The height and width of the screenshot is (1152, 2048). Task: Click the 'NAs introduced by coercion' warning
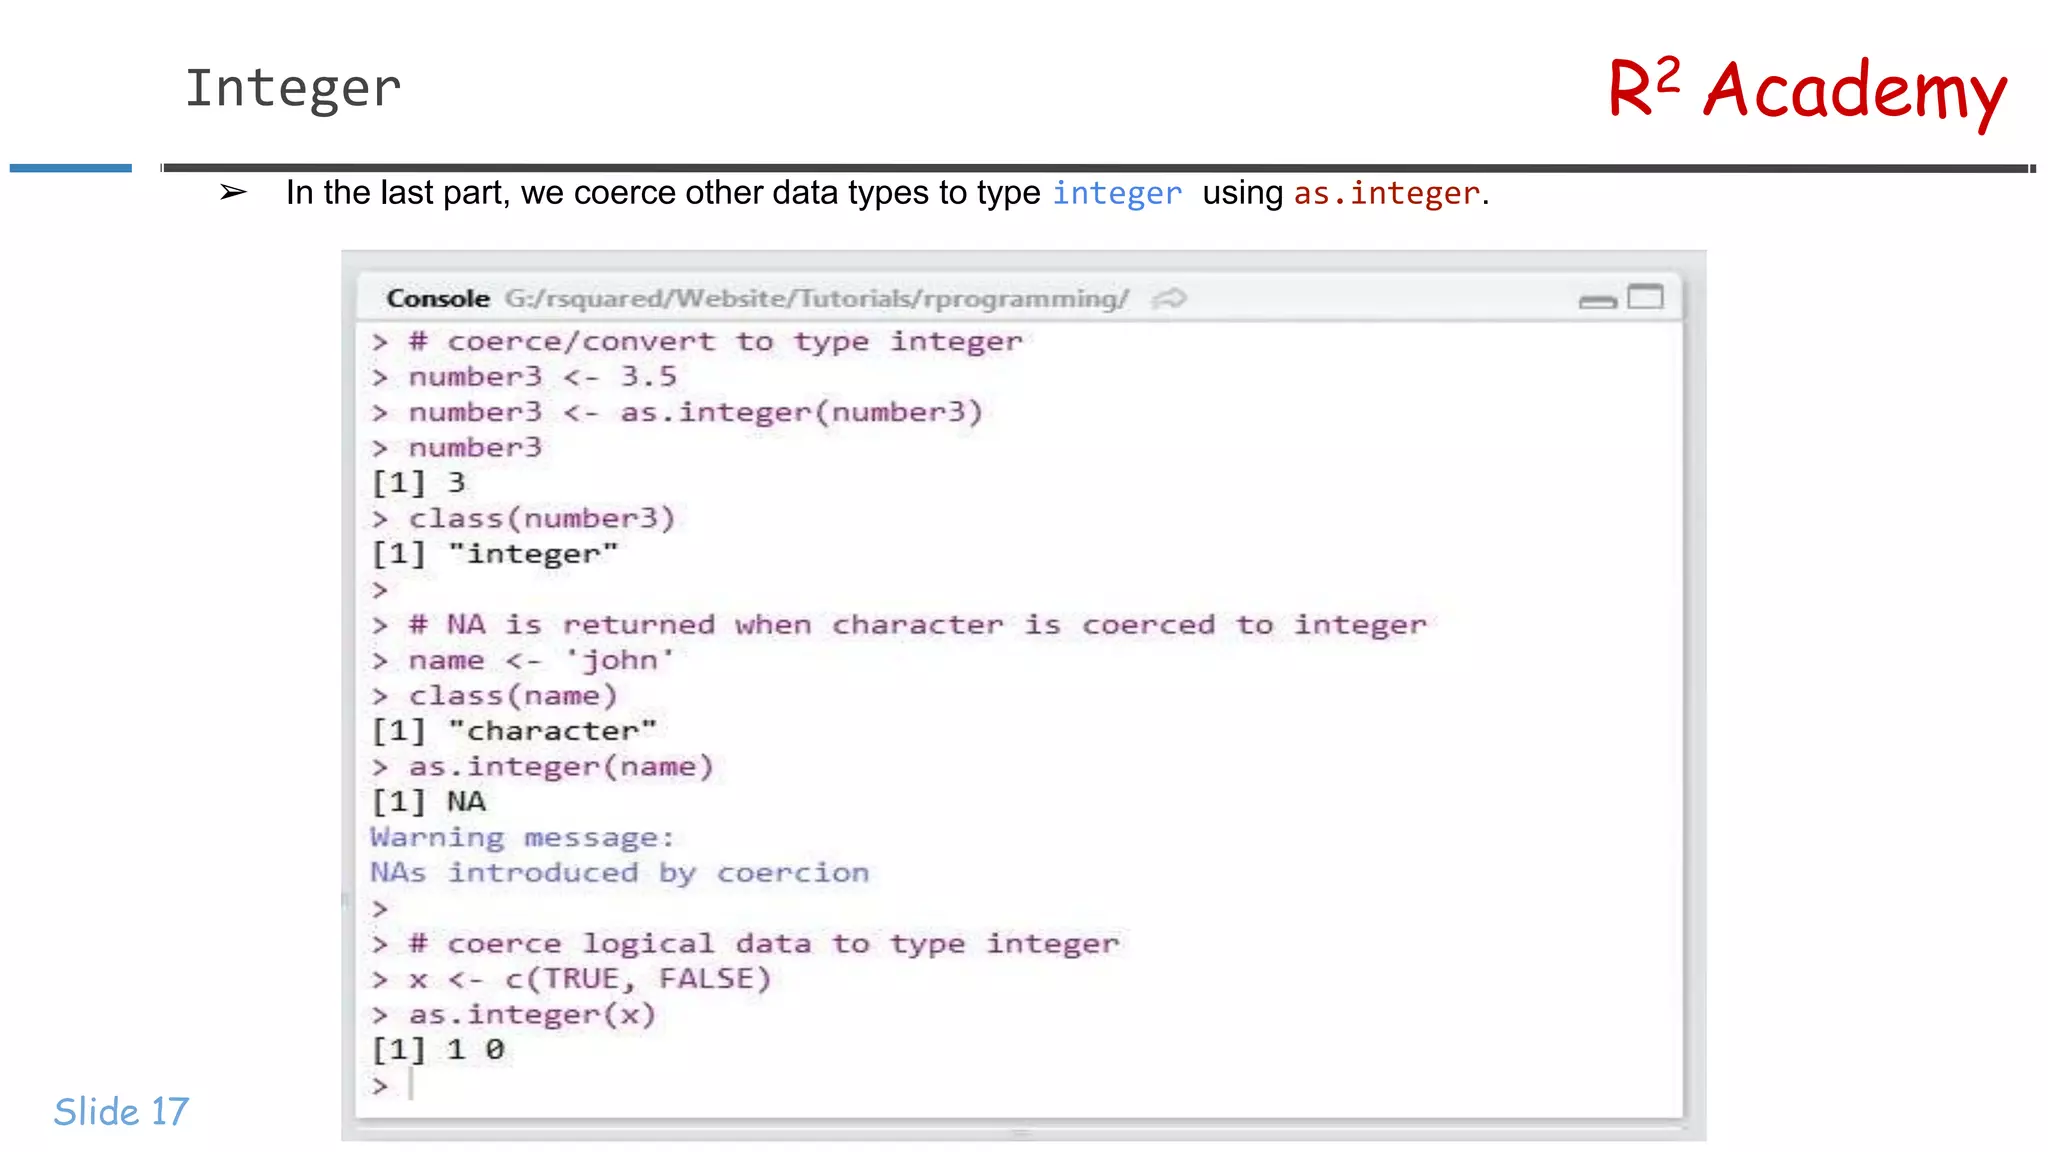tap(619, 873)
